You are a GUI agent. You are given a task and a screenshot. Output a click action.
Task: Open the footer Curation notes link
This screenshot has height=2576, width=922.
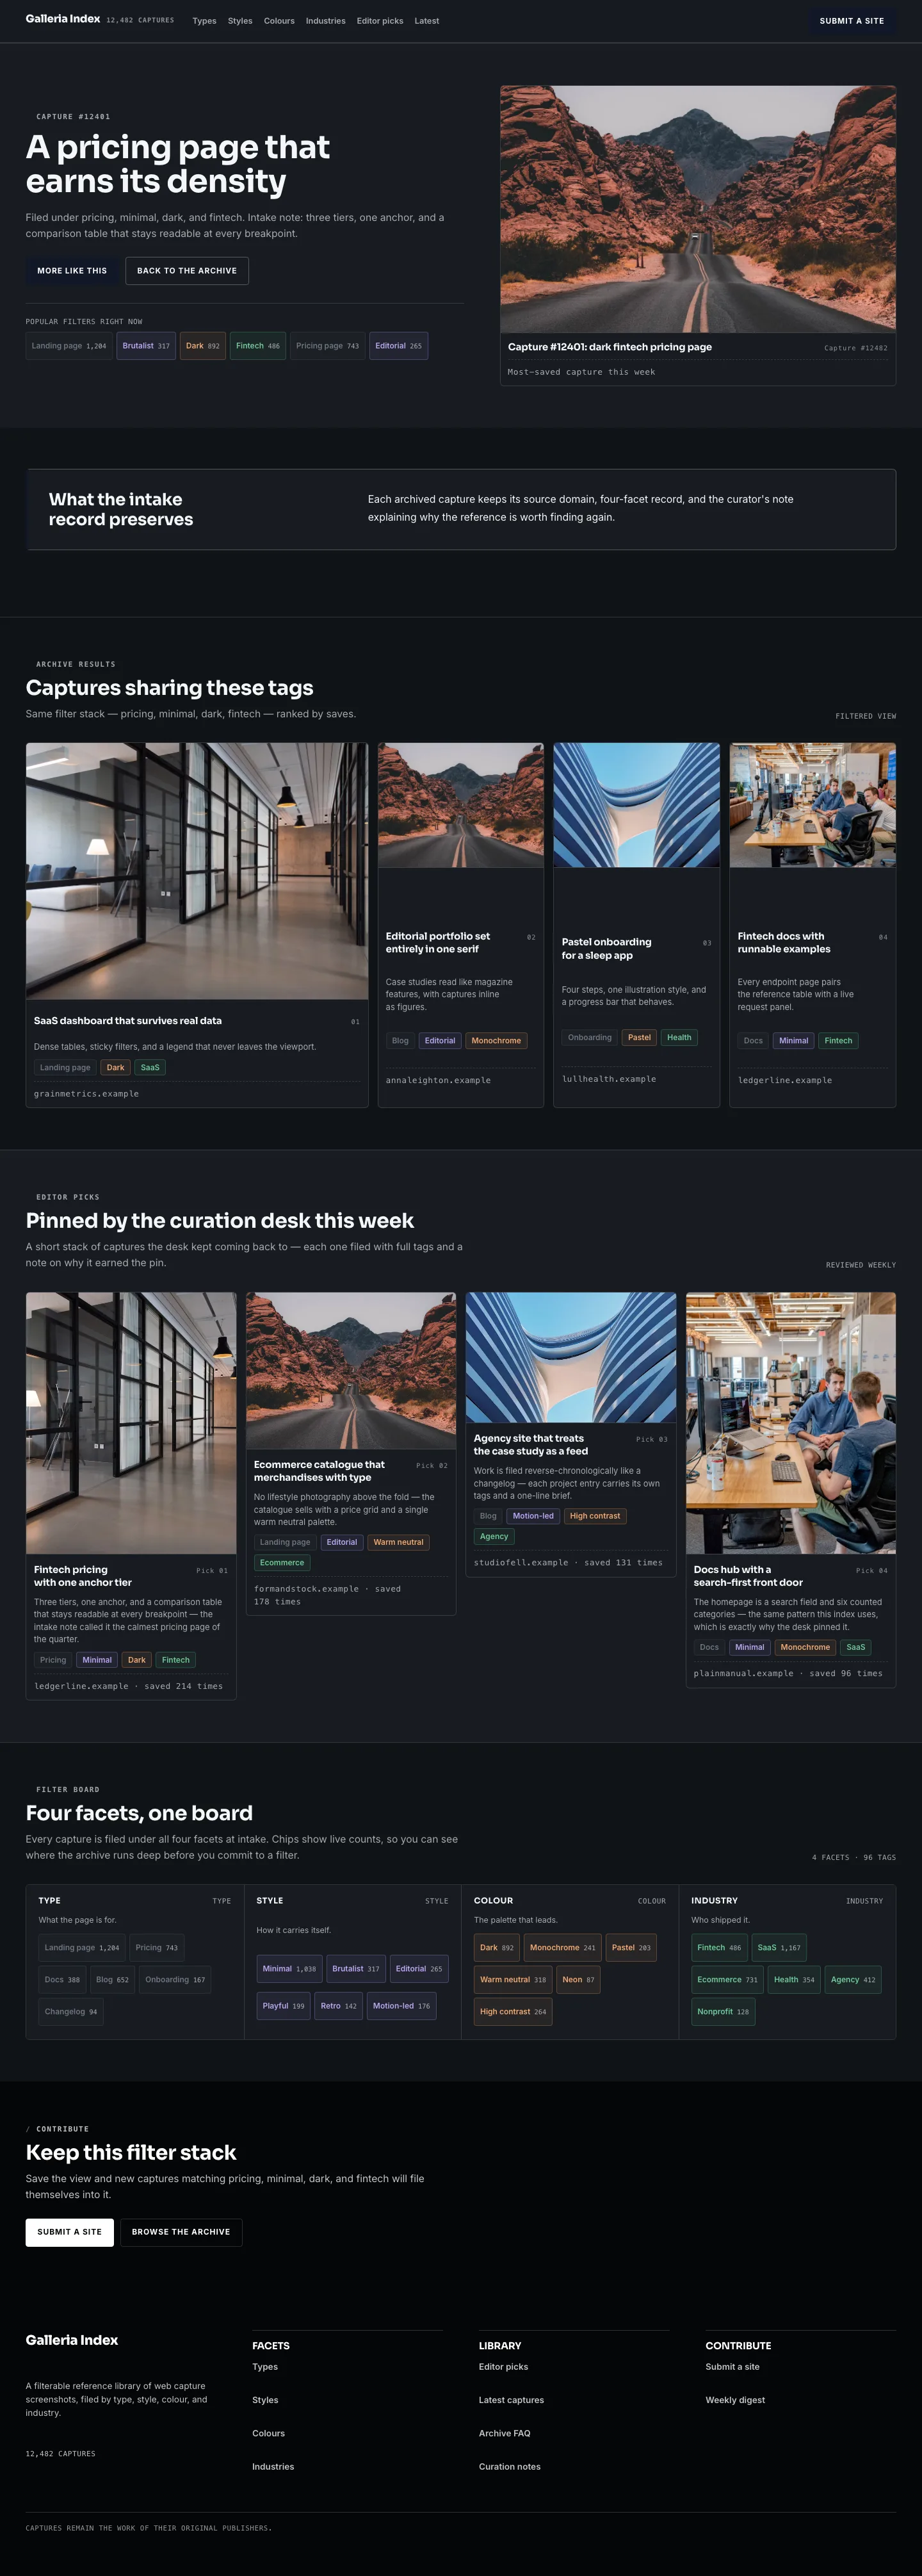click(x=509, y=2466)
